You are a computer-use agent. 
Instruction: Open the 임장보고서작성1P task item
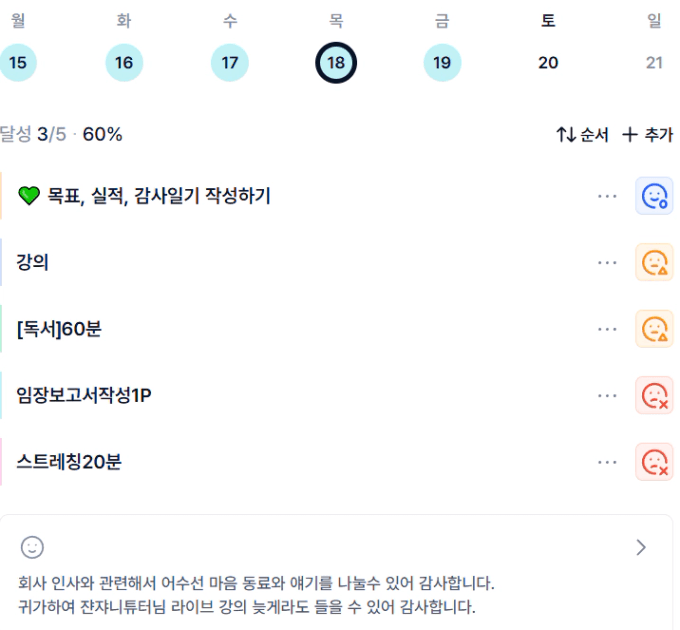coord(85,396)
